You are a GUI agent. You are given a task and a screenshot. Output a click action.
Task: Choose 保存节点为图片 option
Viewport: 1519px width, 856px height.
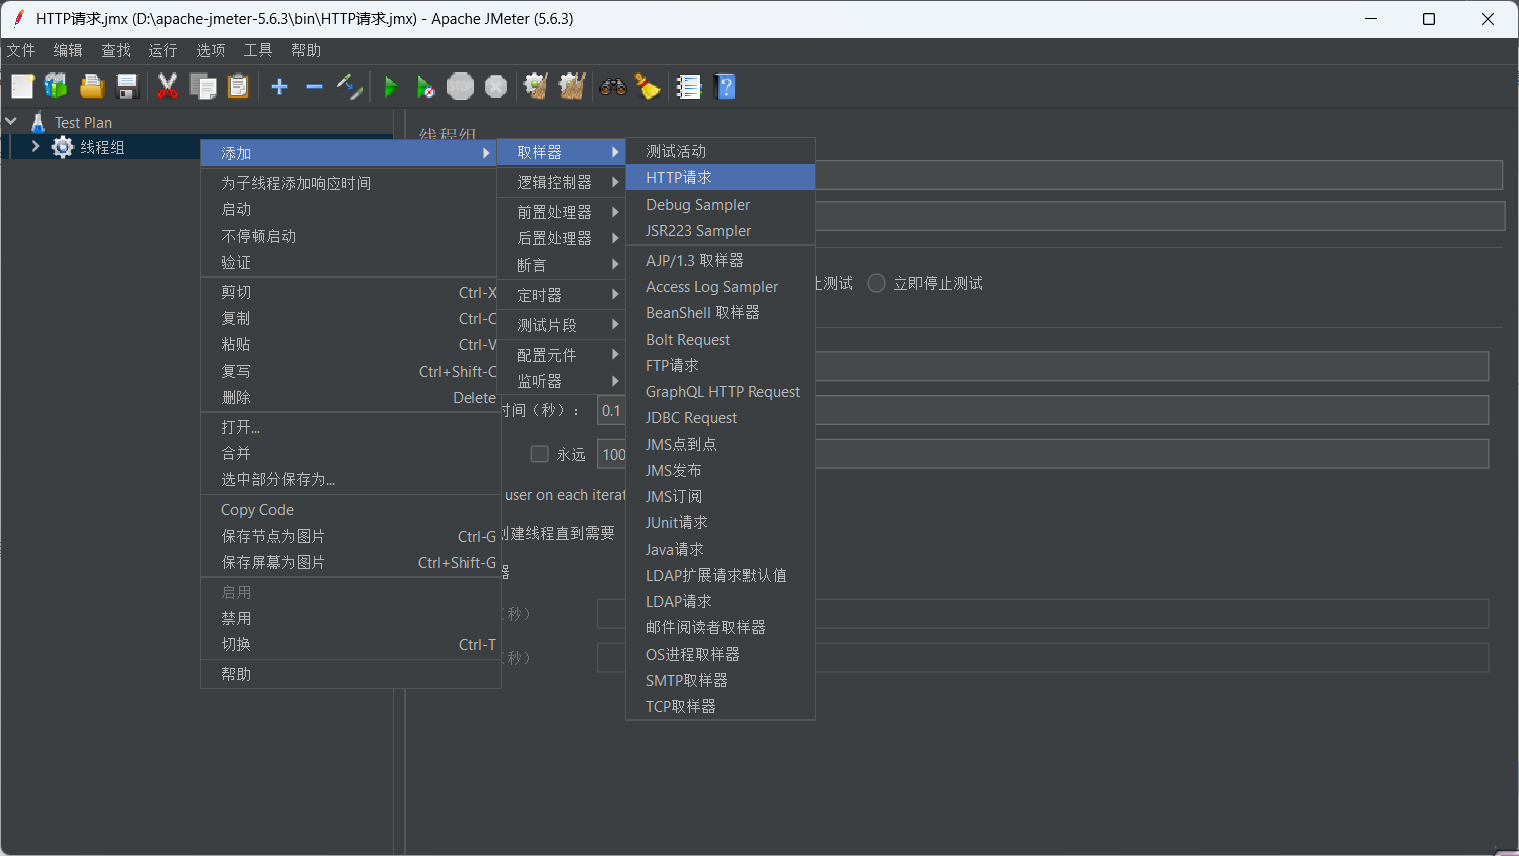tap(349, 536)
